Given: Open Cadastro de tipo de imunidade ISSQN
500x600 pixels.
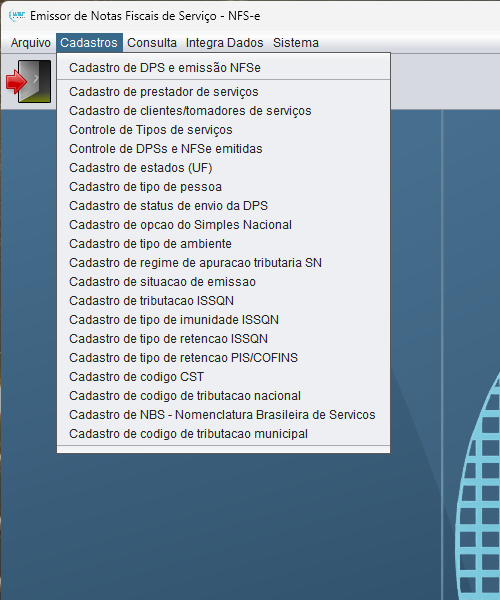Looking at the screenshot, I should coord(223,320).
